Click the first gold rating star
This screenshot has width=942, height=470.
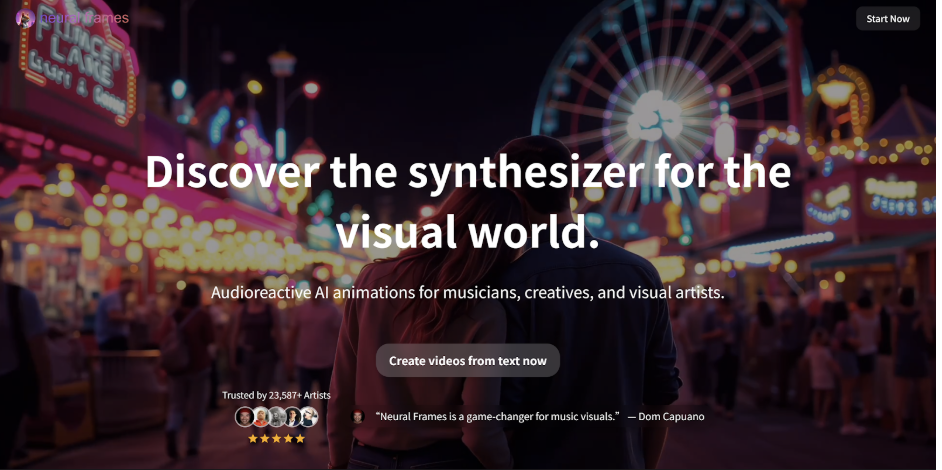tap(253, 438)
